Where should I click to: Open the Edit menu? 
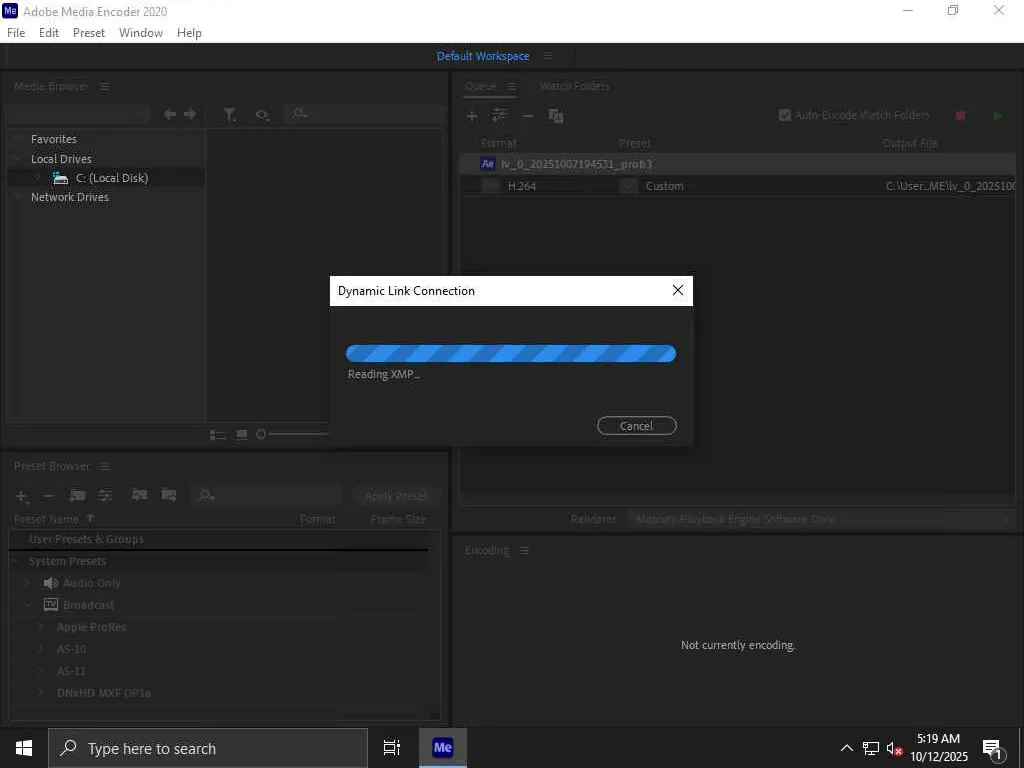tap(48, 33)
